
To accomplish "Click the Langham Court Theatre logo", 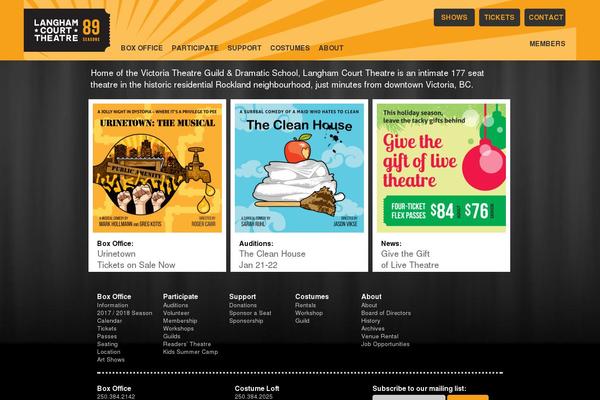I will [x=67, y=30].
